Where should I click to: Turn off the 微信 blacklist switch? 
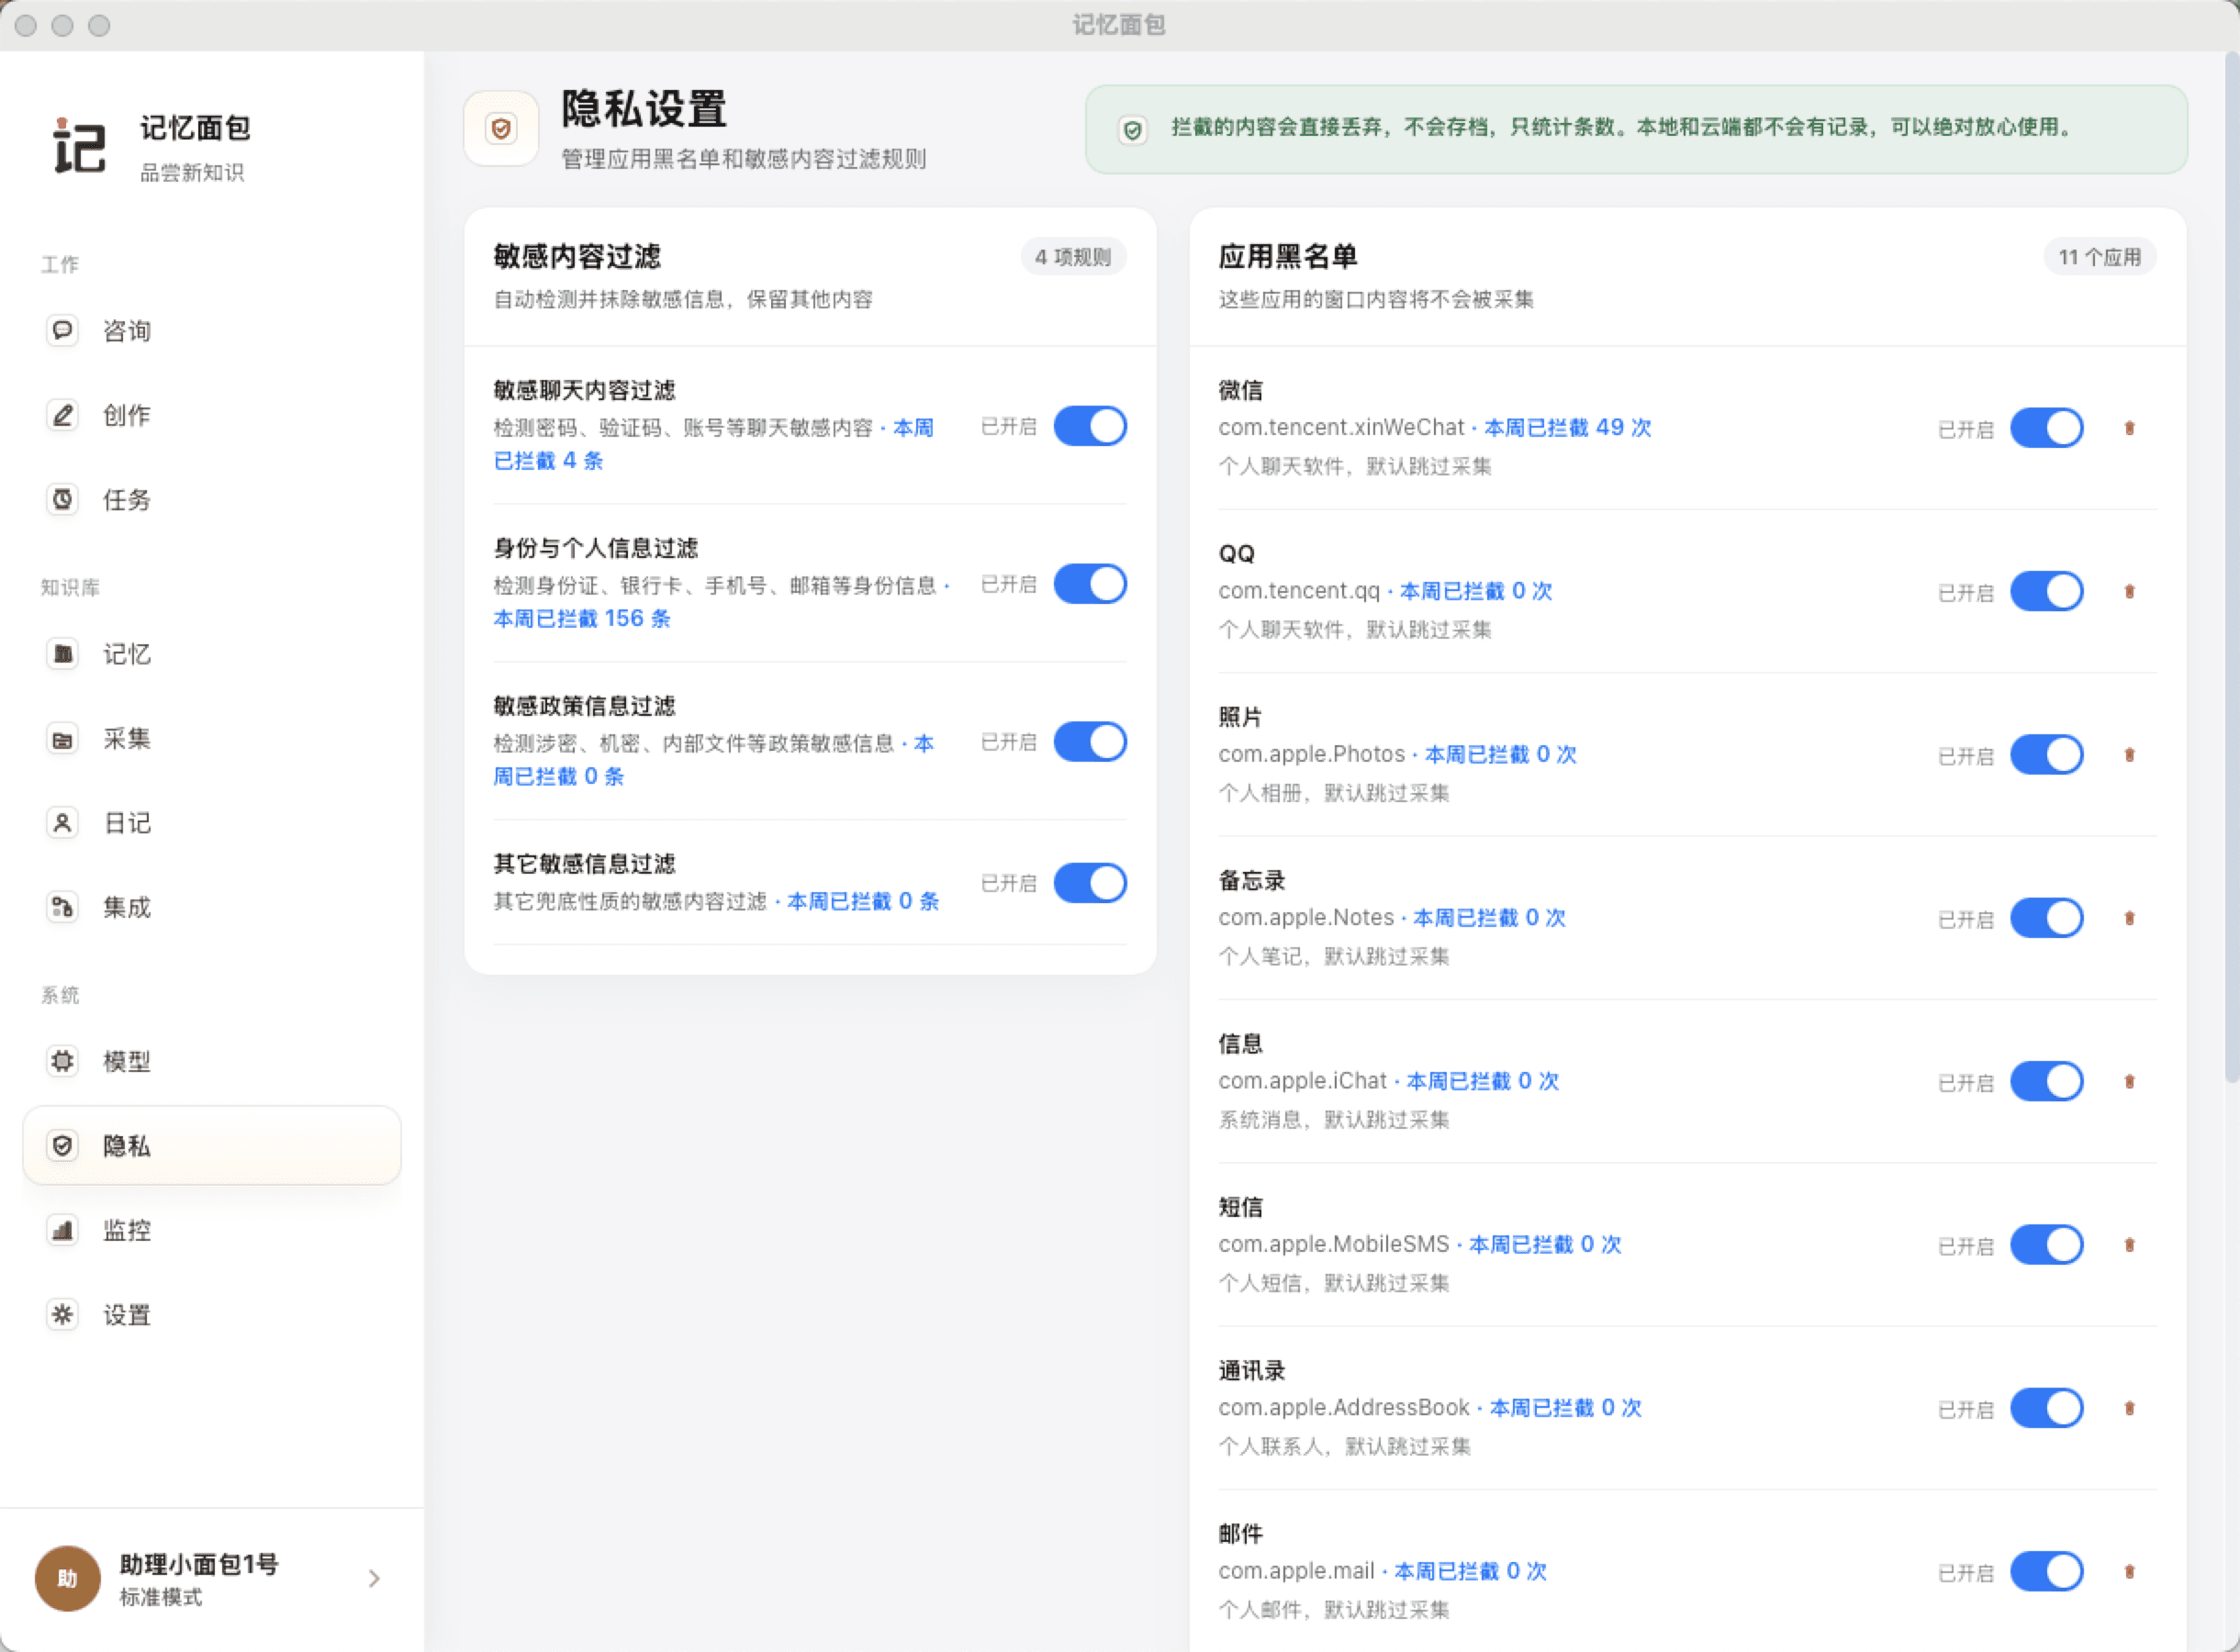pyautogui.click(x=2047, y=428)
